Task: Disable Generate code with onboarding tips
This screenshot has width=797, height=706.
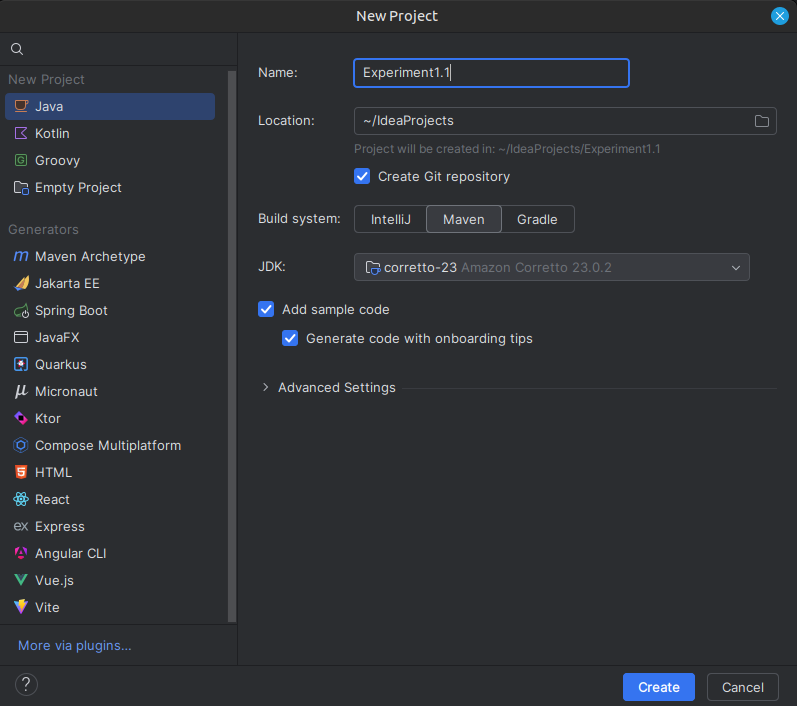Action: 290,338
